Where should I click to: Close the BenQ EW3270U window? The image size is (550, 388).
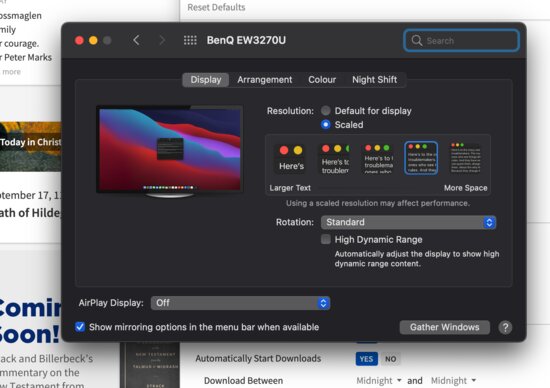pos(79,40)
